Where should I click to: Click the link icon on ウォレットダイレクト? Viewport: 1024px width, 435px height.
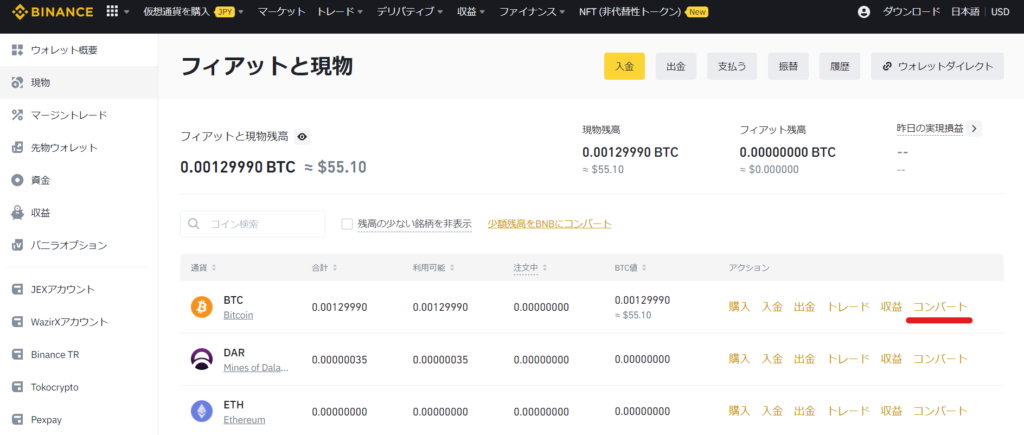click(887, 67)
